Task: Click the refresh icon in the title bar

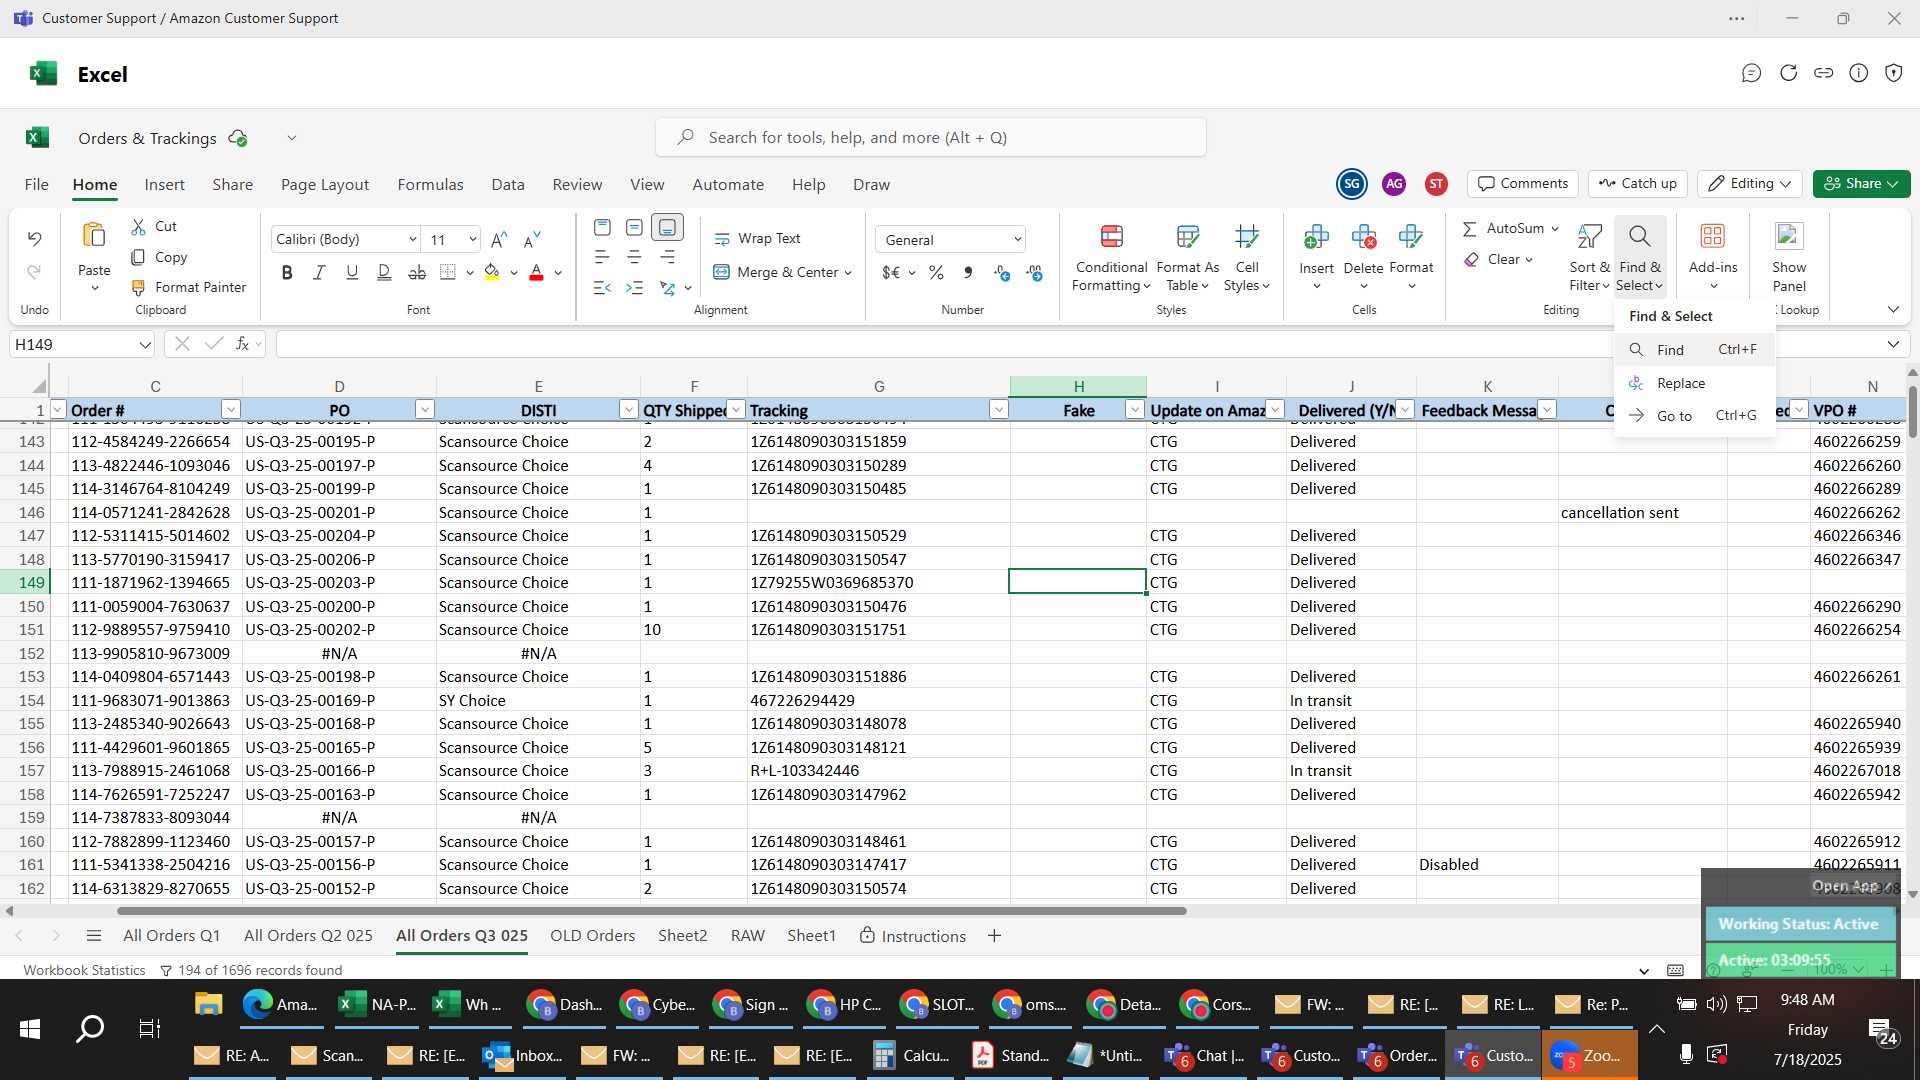Action: 1788,73
